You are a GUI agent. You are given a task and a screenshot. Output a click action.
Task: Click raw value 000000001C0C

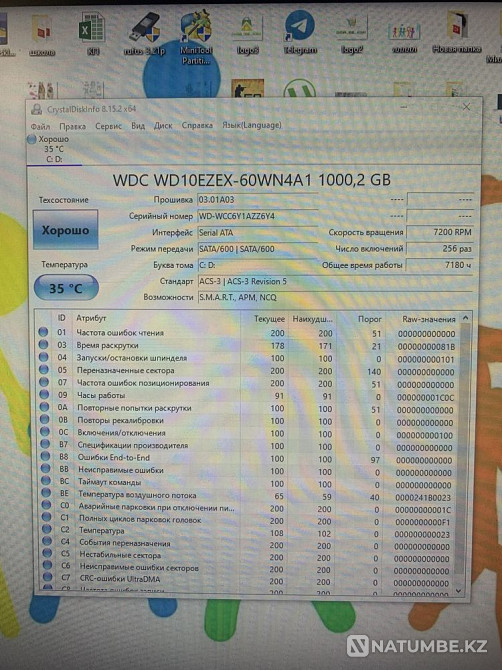tap(426, 398)
